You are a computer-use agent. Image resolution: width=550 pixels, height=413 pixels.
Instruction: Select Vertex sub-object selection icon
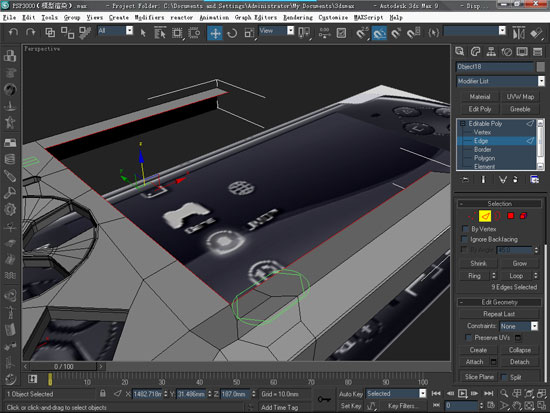(x=472, y=216)
